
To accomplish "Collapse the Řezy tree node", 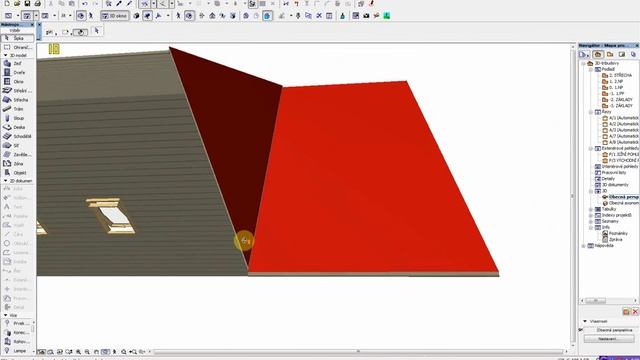I will pos(591,112).
